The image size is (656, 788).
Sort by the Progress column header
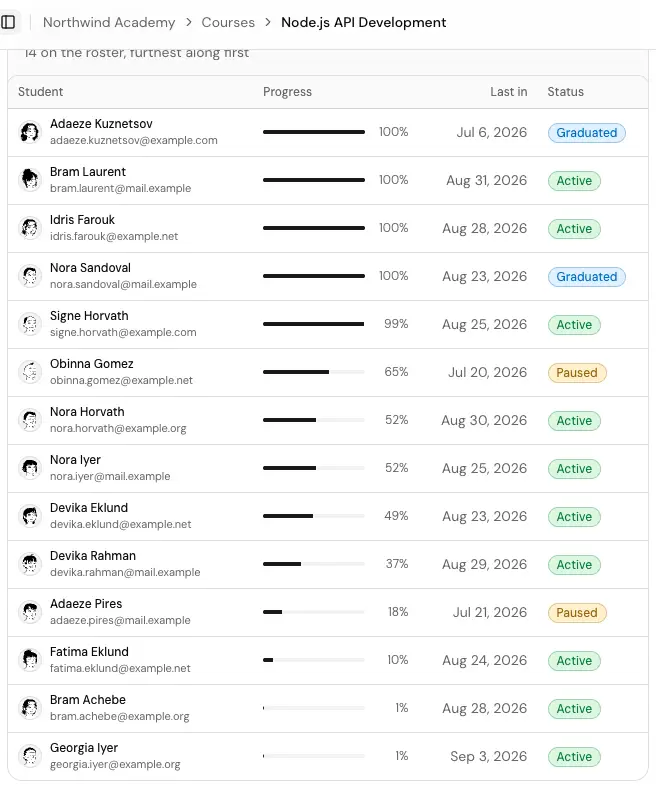287,91
